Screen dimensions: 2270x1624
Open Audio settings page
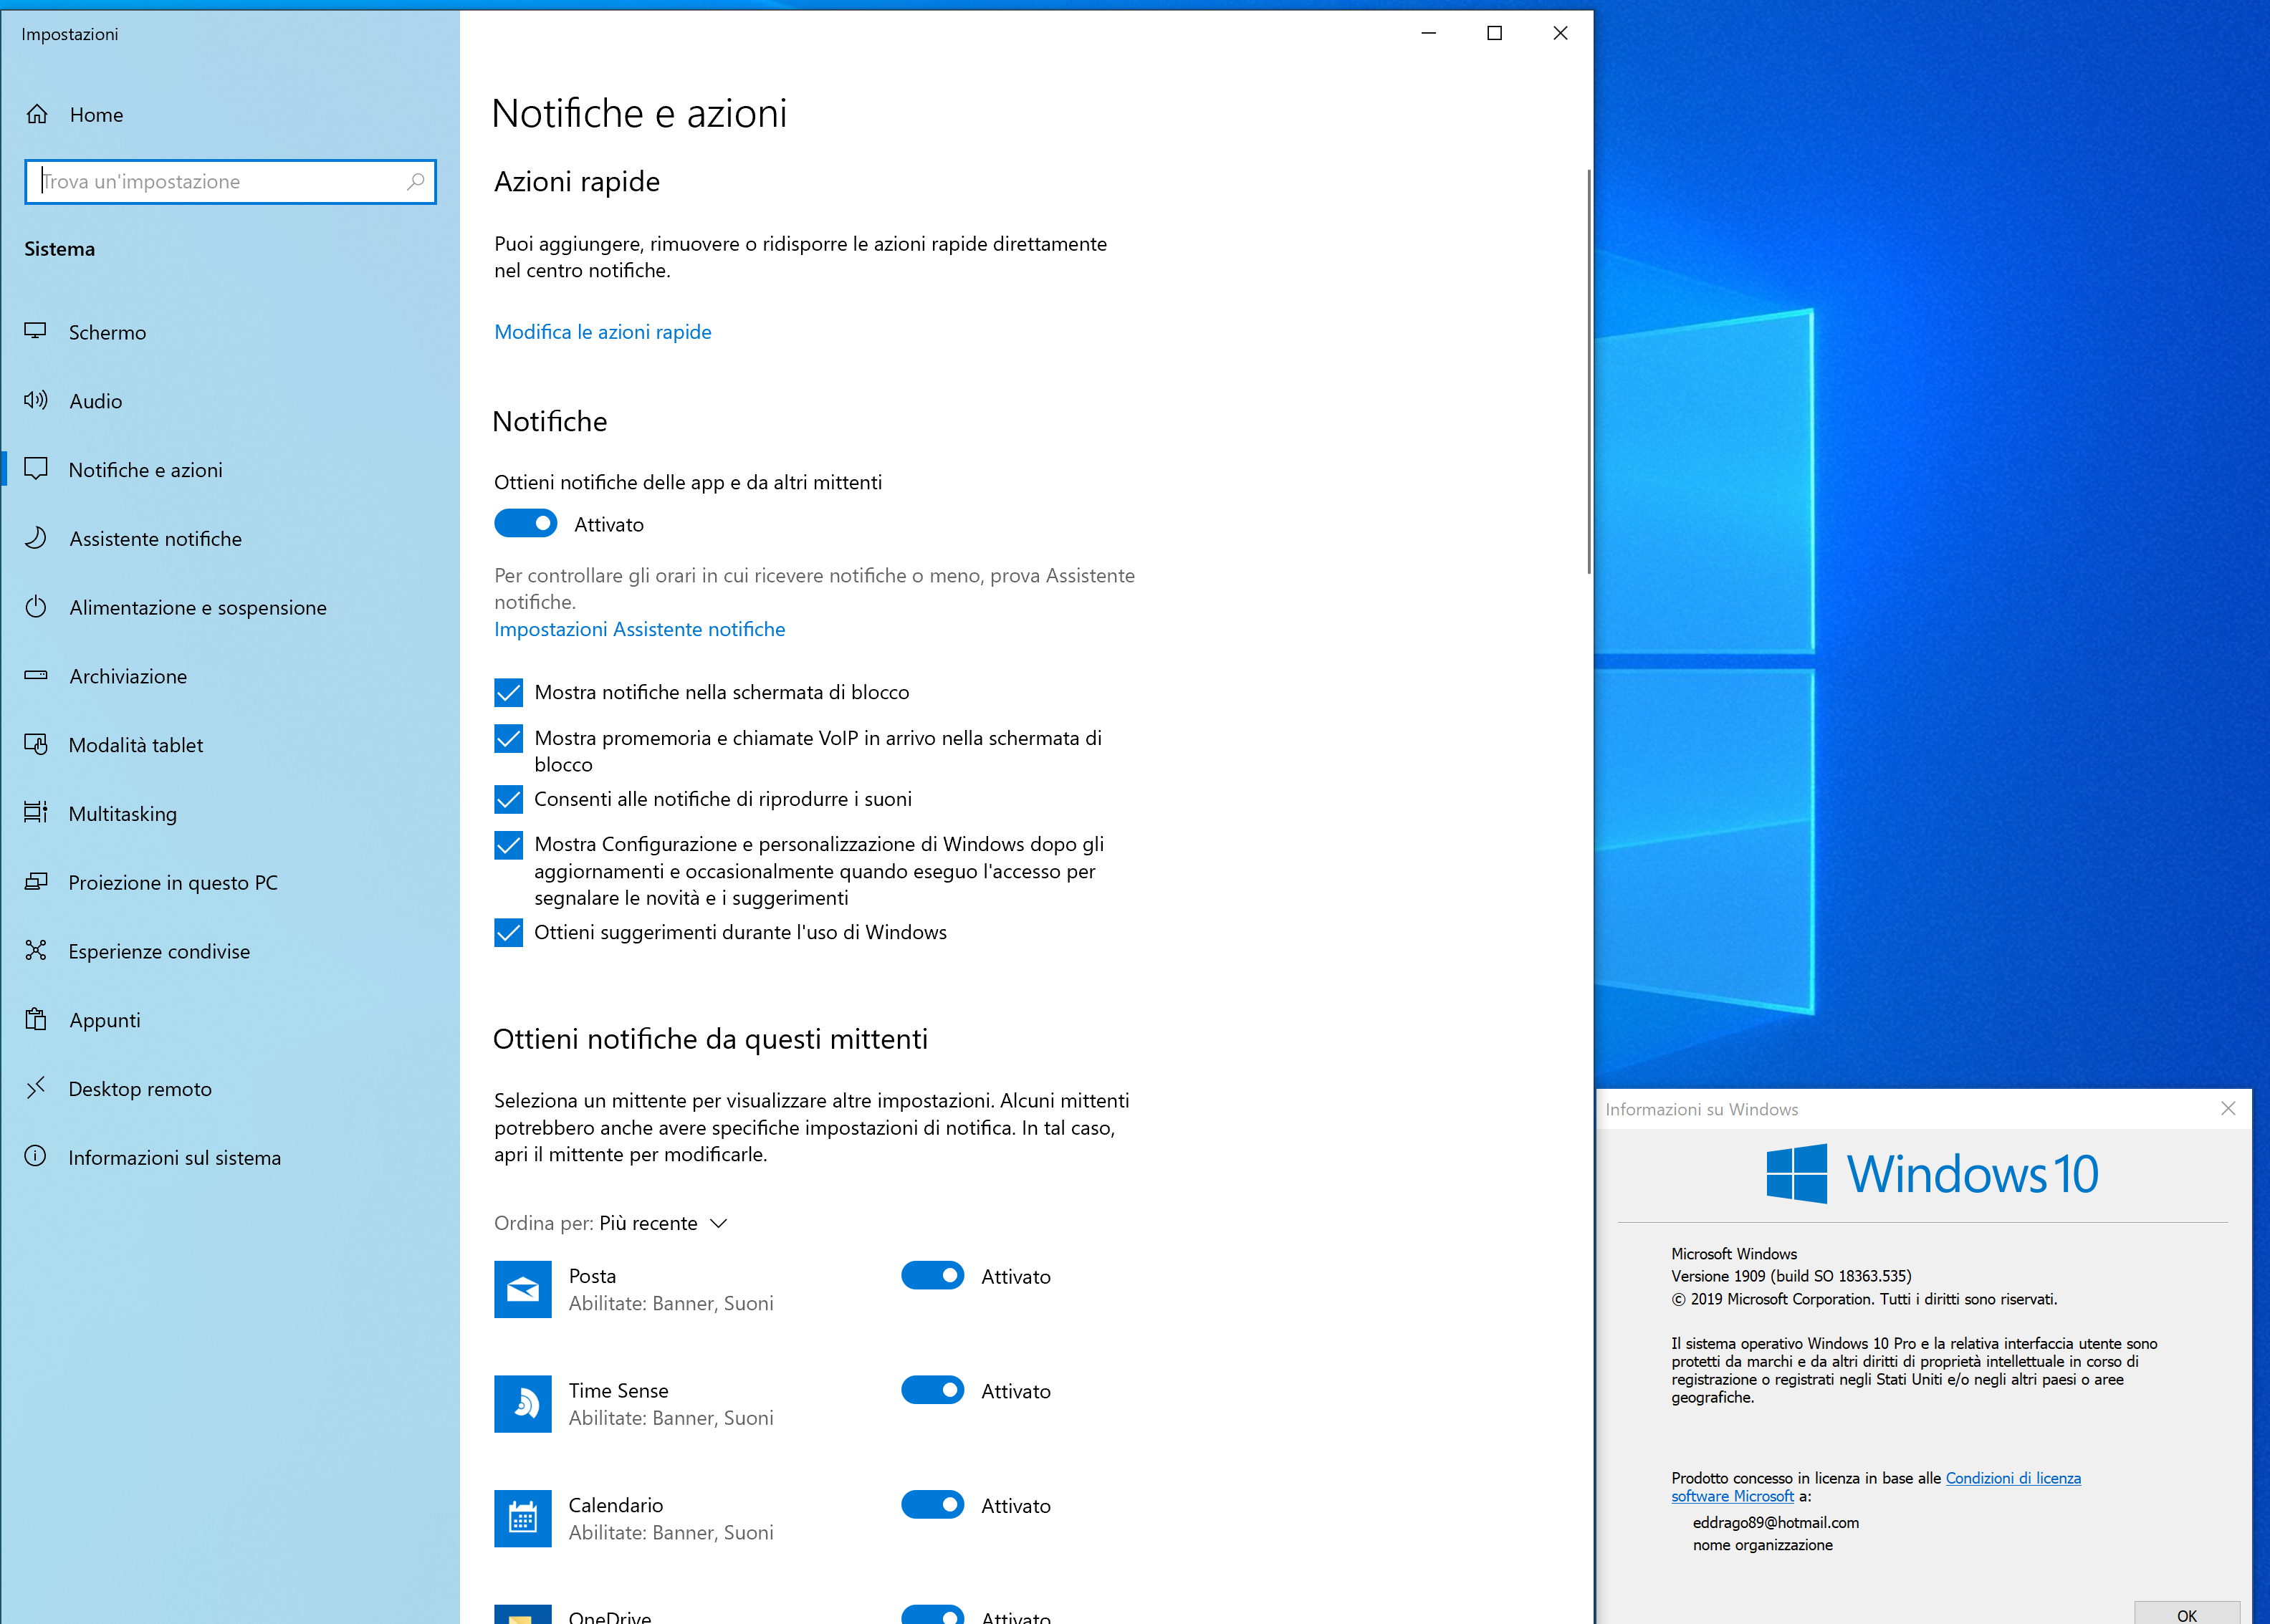coord(230,401)
